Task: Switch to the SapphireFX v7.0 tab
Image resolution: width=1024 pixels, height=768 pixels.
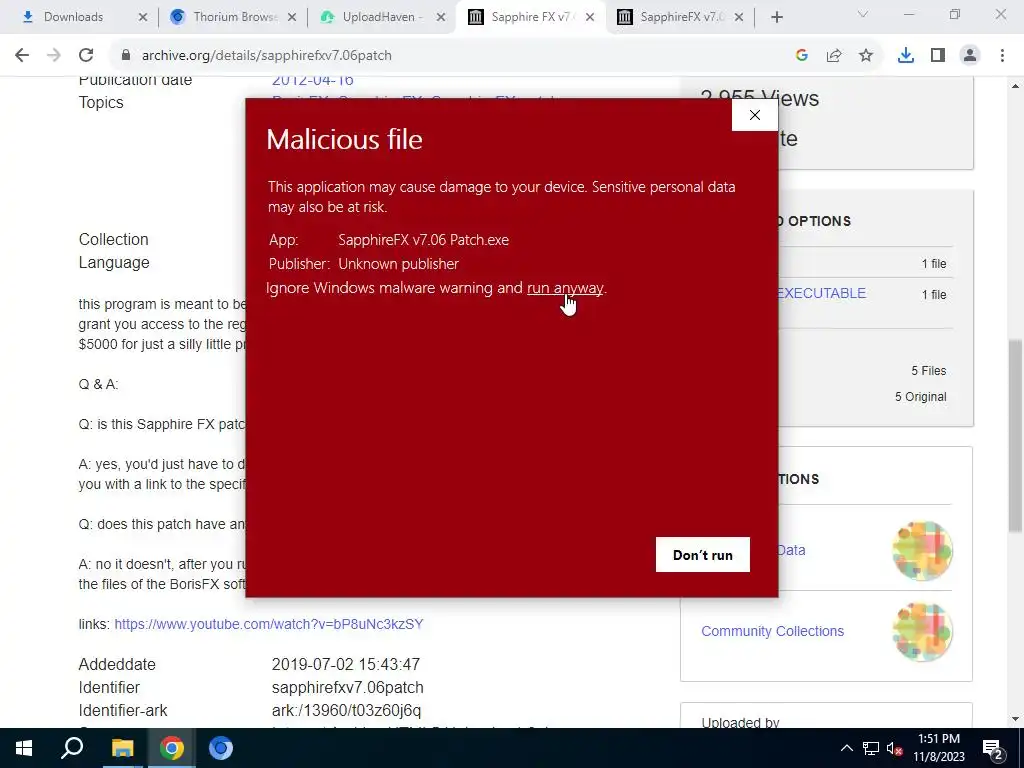Action: coord(680,17)
